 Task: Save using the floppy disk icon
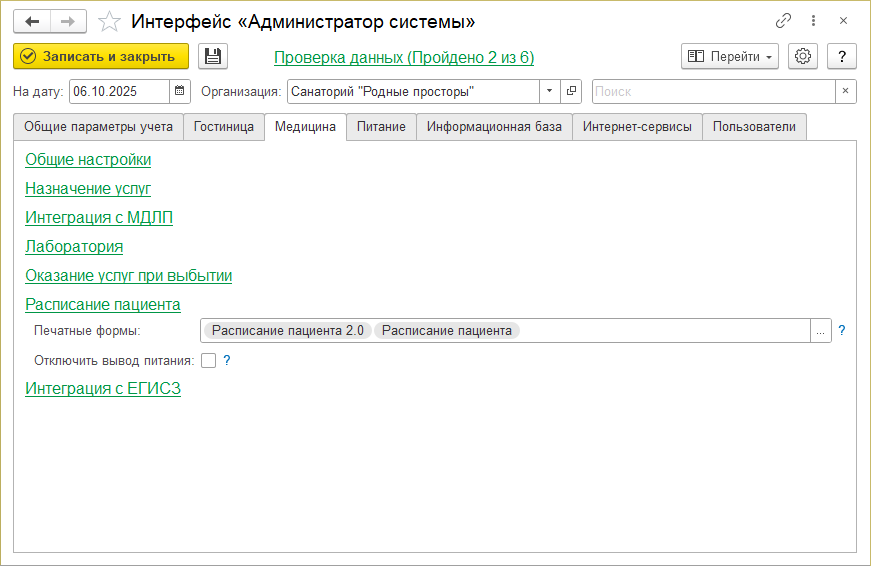pos(213,57)
